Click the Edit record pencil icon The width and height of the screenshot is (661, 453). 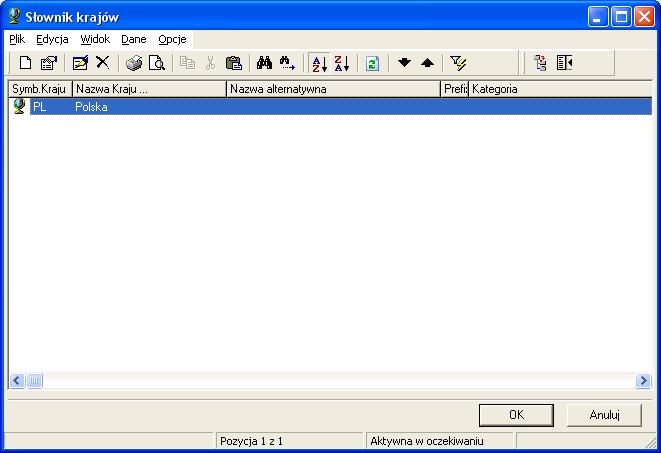click(80, 63)
